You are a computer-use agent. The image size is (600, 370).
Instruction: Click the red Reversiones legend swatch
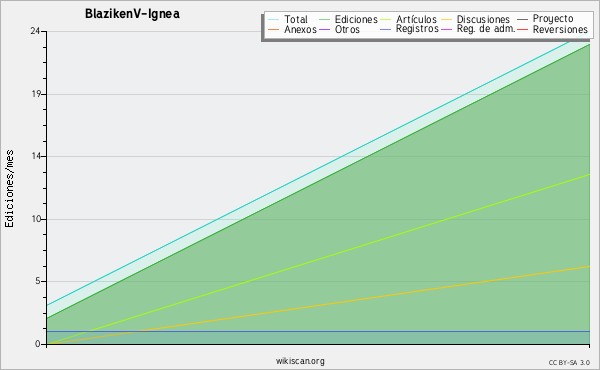[522, 29]
